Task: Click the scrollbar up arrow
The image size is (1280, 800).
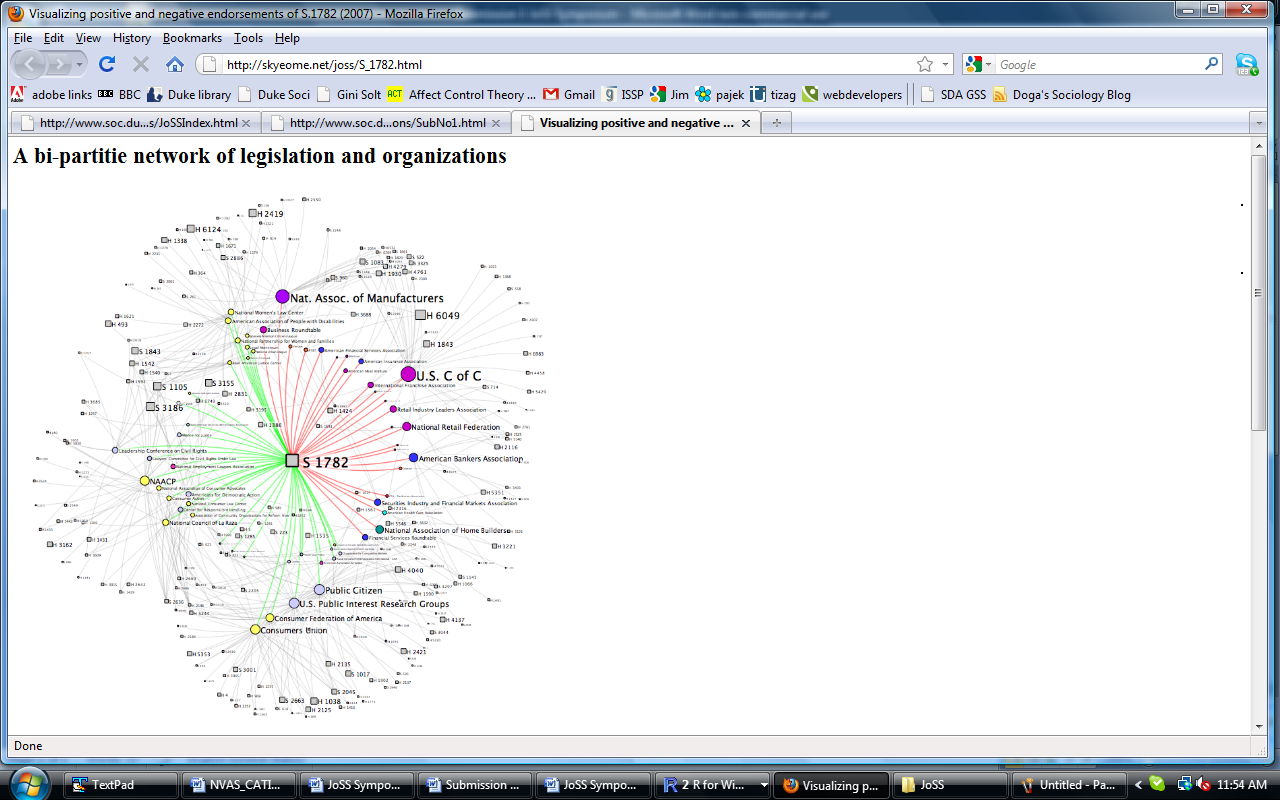Action: [x=1260, y=146]
